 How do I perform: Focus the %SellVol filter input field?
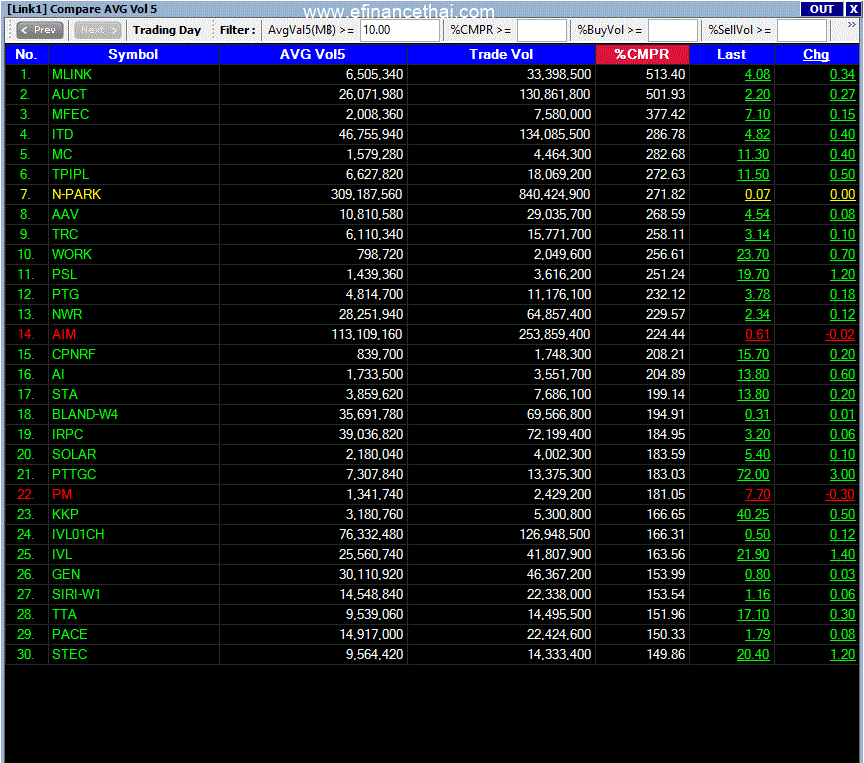tap(802, 30)
